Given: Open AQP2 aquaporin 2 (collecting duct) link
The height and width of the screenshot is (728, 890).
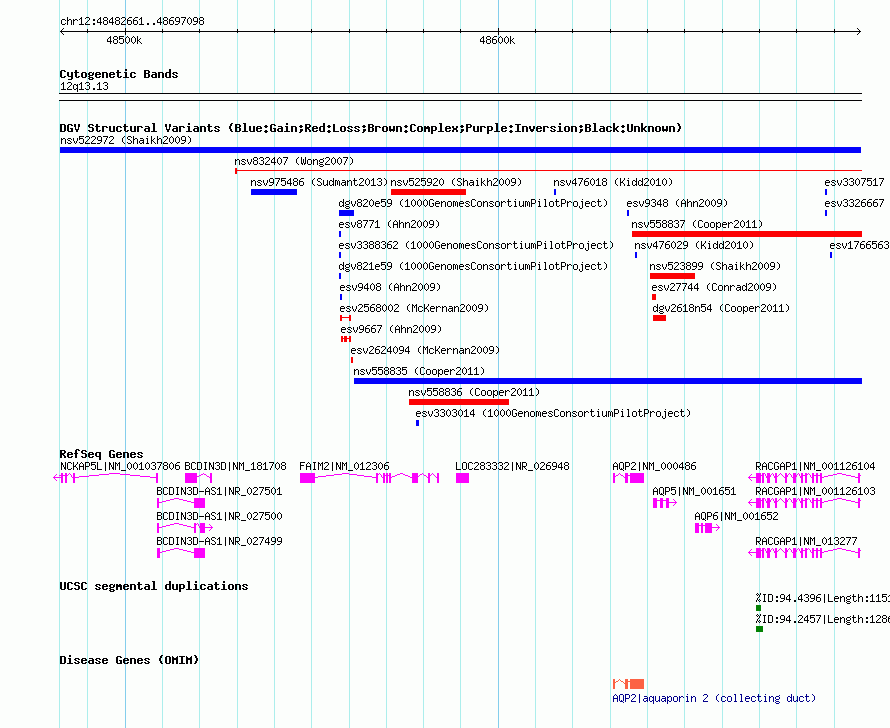Looking at the screenshot, I should (x=714, y=698).
